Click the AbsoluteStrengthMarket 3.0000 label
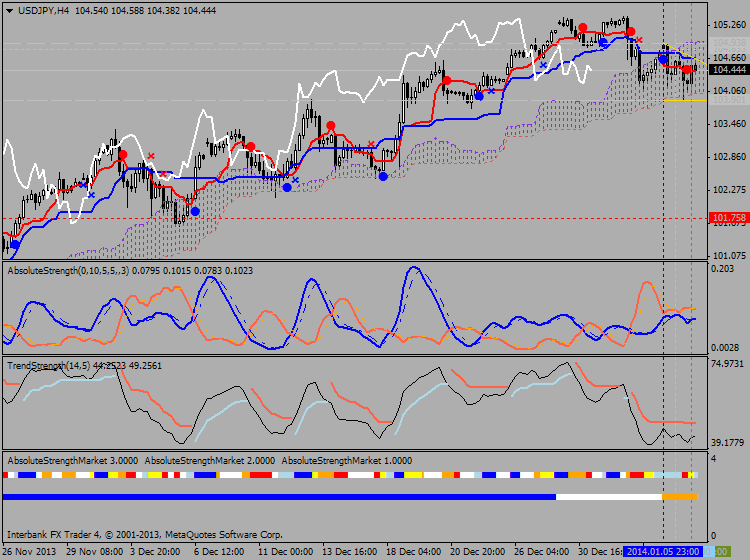The width and height of the screenshot is (750, 560). coord(72,459)
